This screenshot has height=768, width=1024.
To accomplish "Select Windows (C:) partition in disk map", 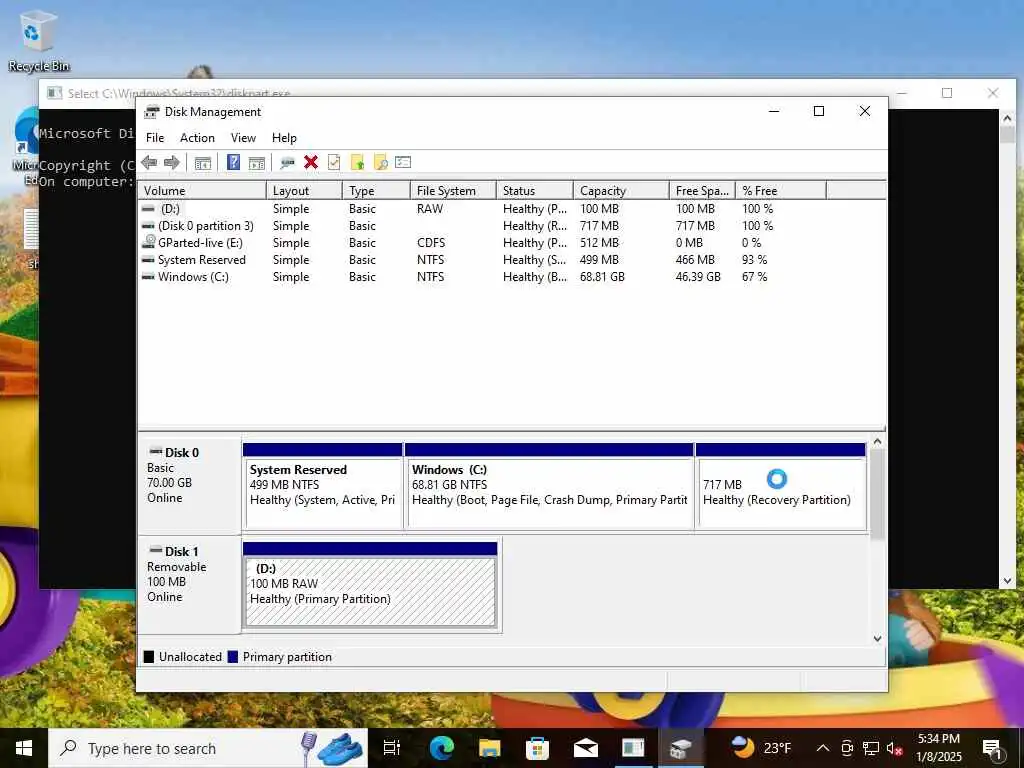I will pyautogui.click(x=549, y=487).
